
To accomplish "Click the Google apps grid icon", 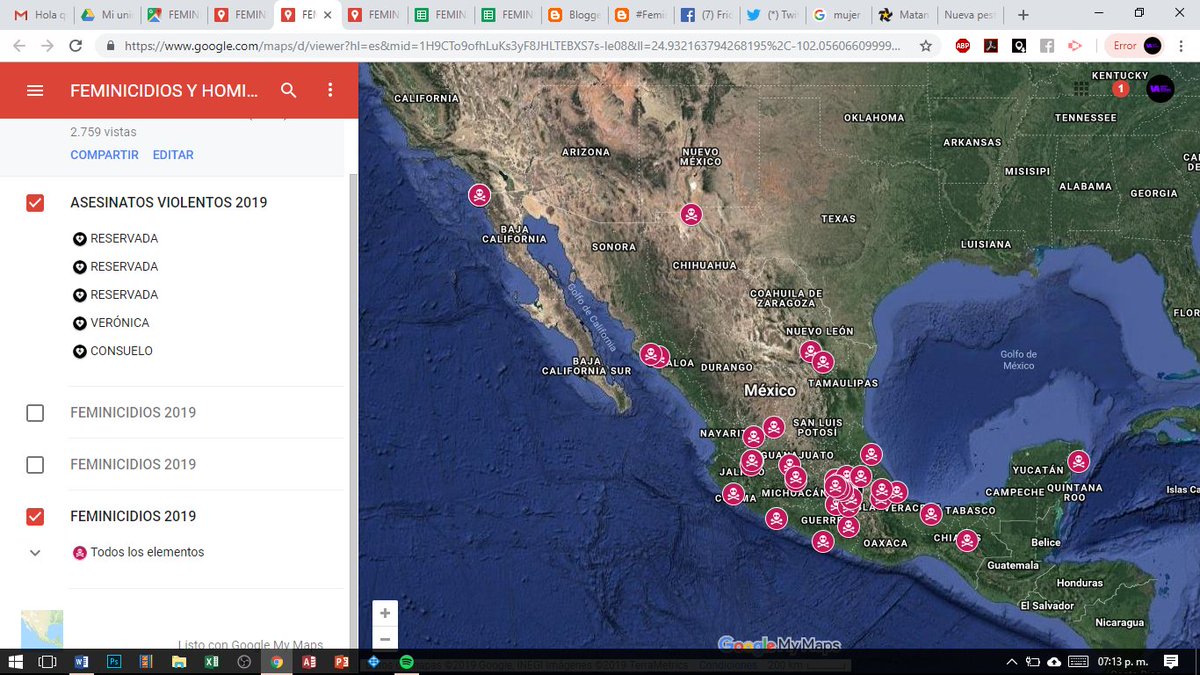I will [x=1081, y=89].
